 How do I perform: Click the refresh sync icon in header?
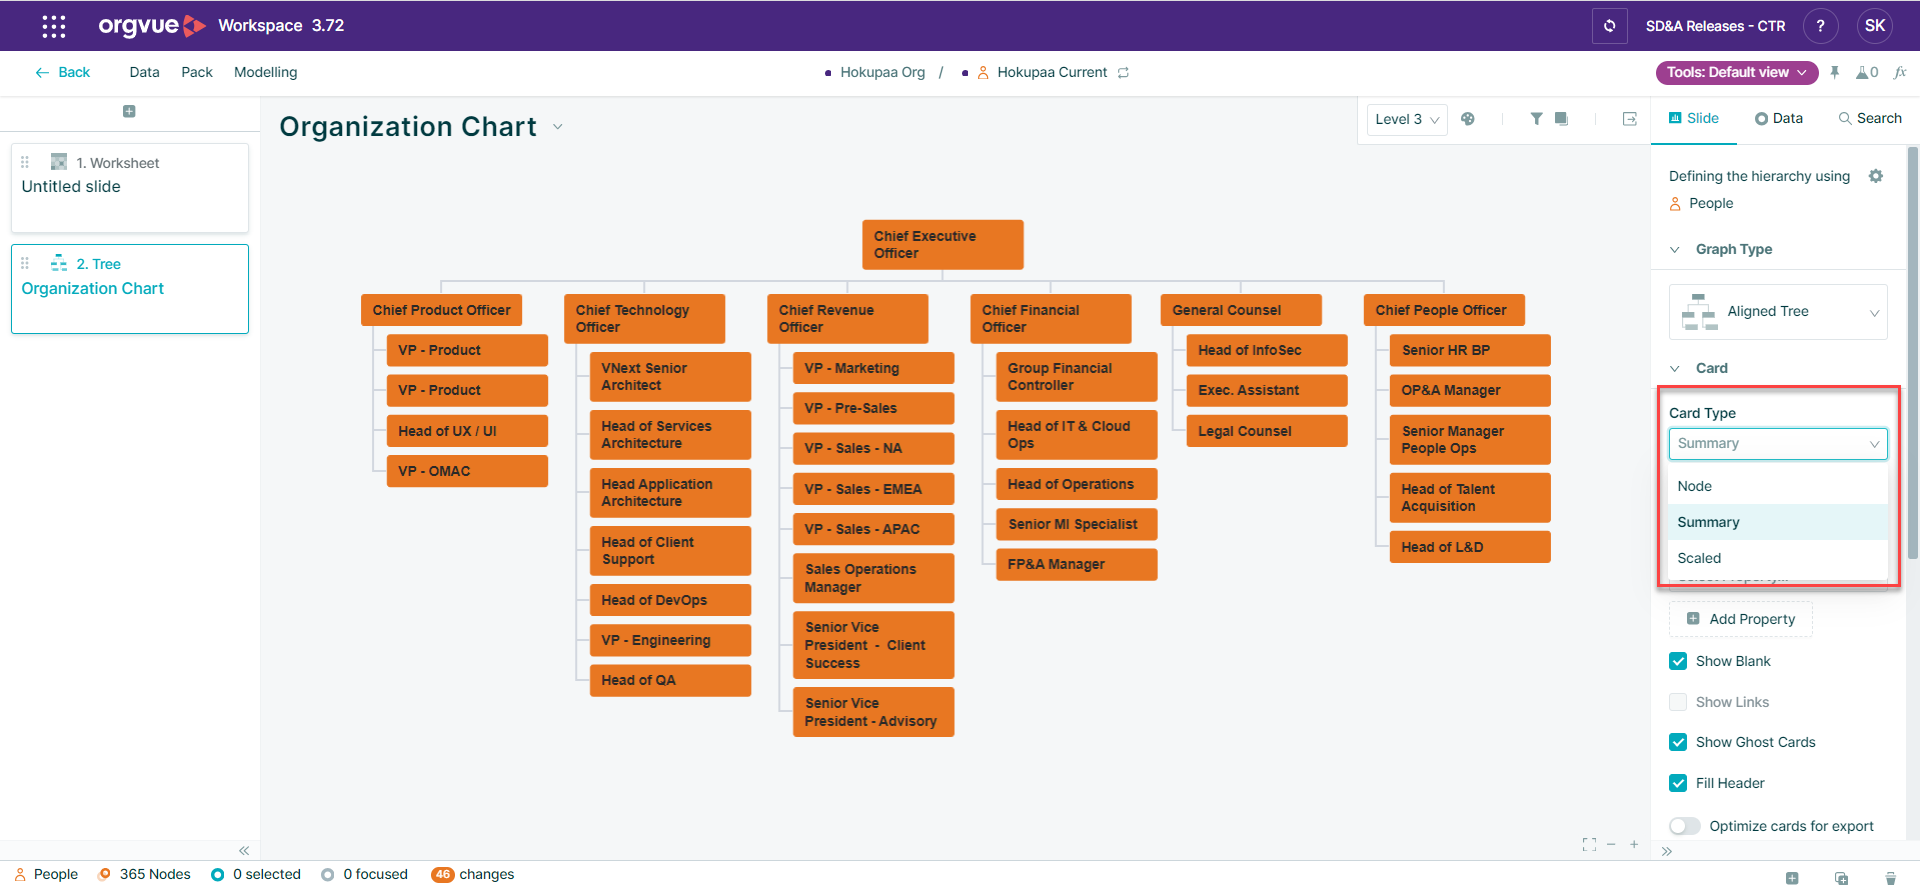pos(1609,26)
